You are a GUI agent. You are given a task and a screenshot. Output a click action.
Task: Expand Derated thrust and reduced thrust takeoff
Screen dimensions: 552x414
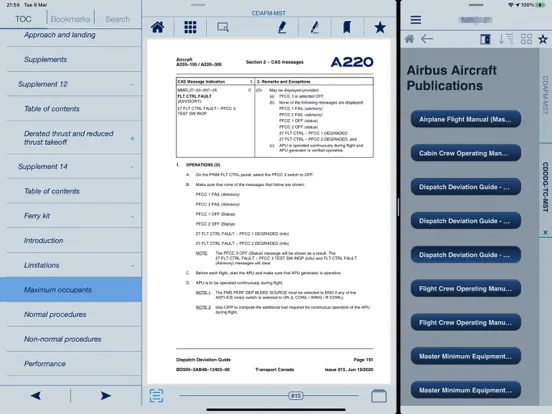tap(132, 138)
